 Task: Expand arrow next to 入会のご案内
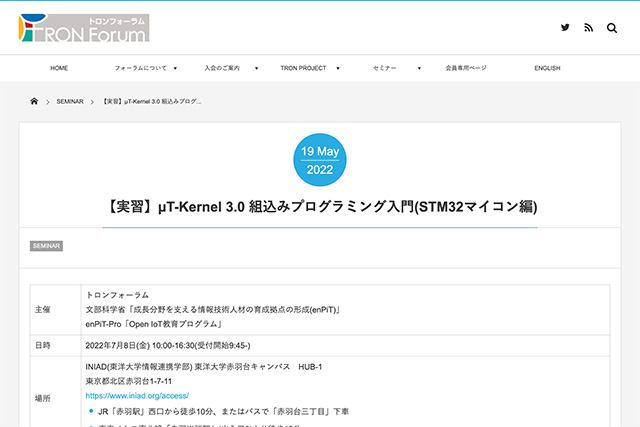(256, 68)
